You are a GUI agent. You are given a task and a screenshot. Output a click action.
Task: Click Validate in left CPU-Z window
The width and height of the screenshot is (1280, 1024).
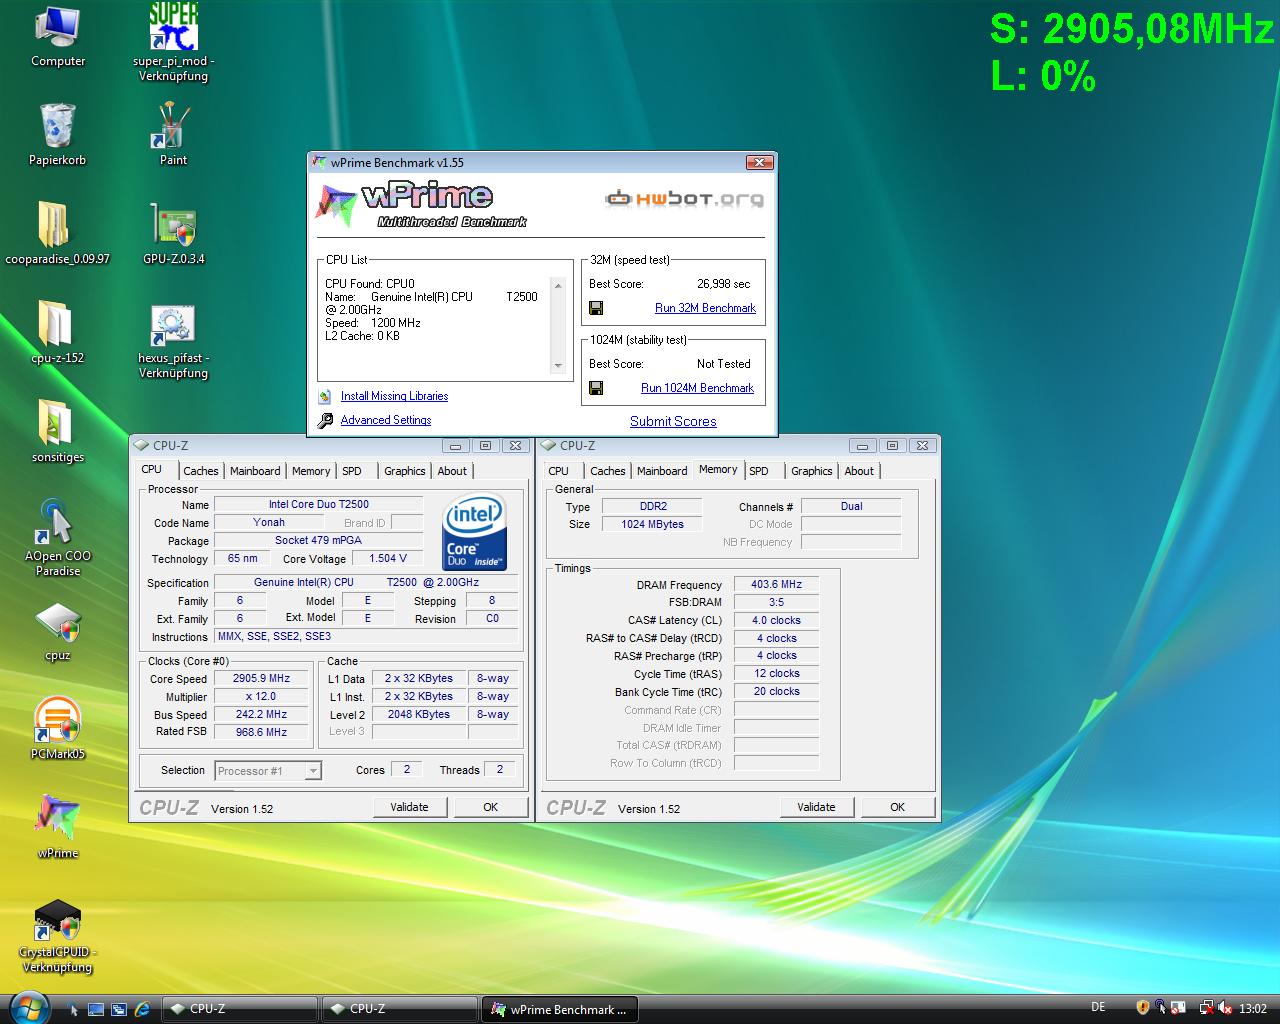(409, 807)
